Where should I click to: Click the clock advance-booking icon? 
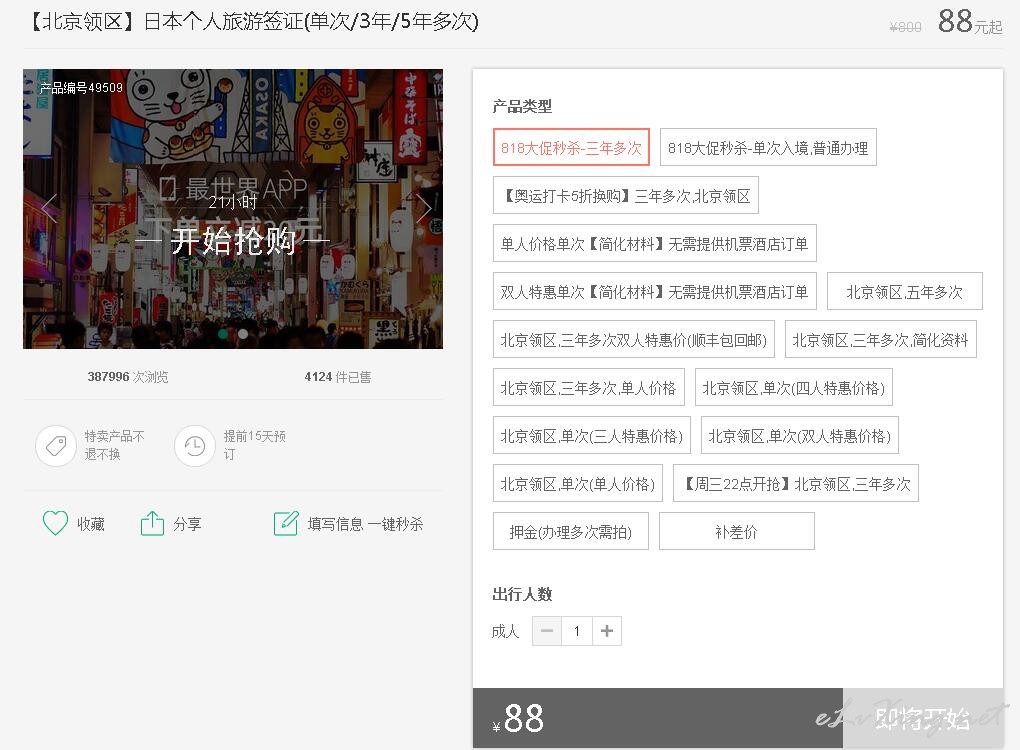[195, 446]
